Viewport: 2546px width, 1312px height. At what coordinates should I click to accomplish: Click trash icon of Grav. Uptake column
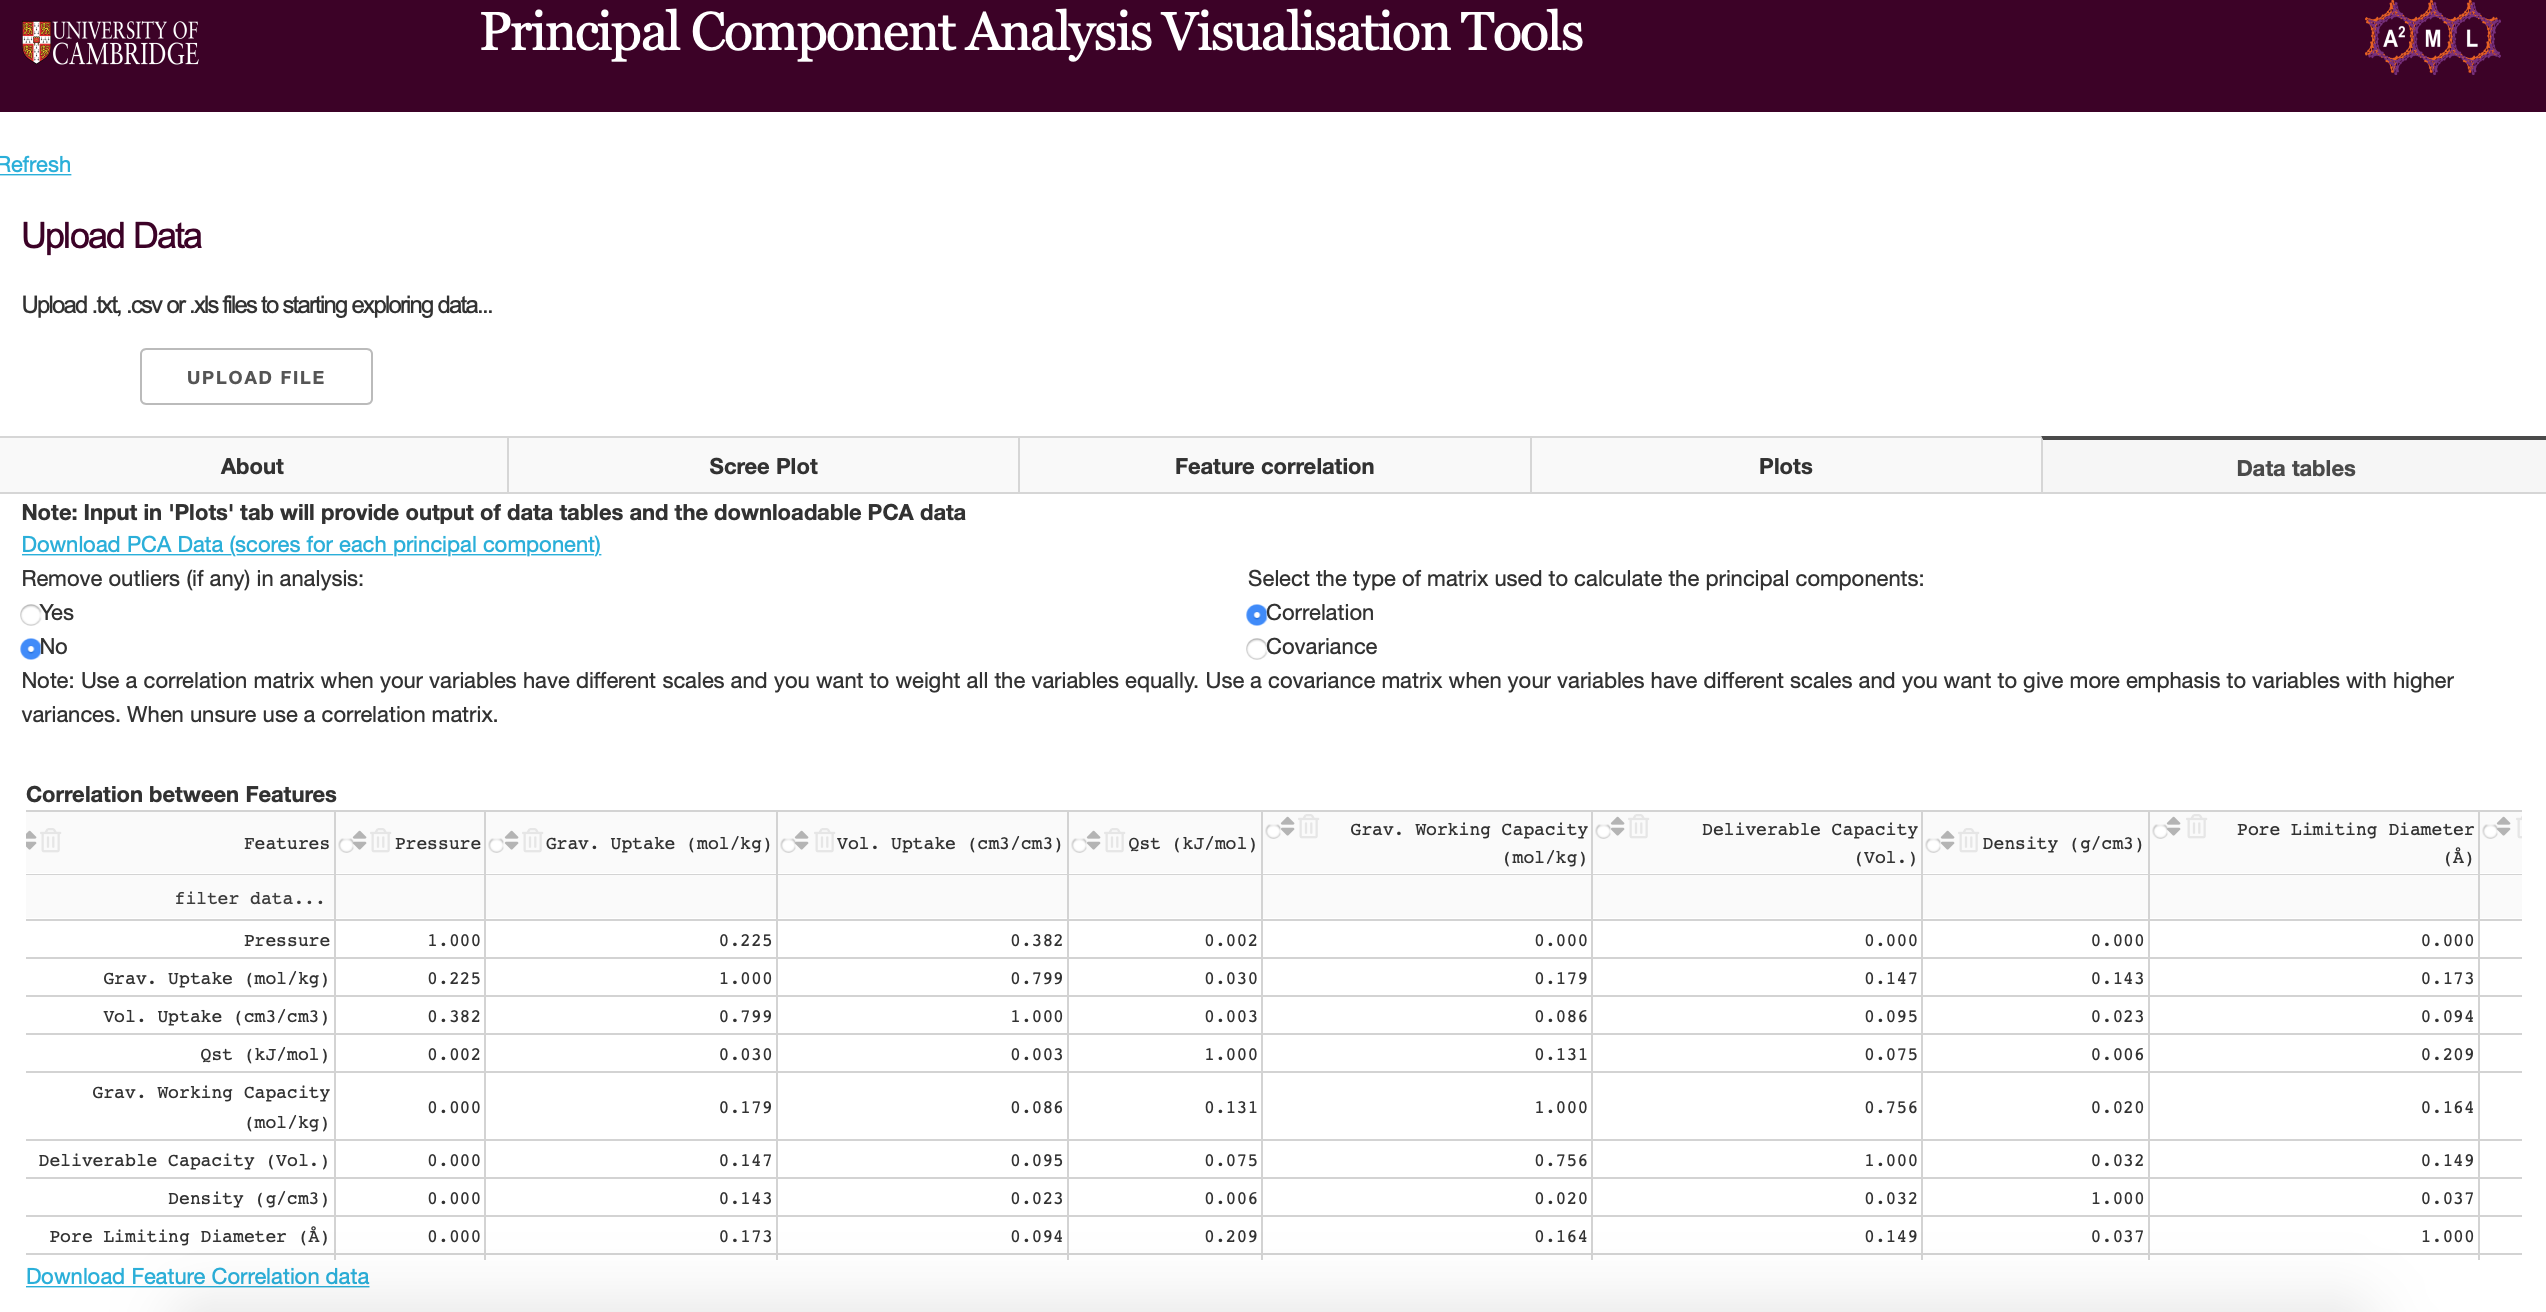[532, 841]
